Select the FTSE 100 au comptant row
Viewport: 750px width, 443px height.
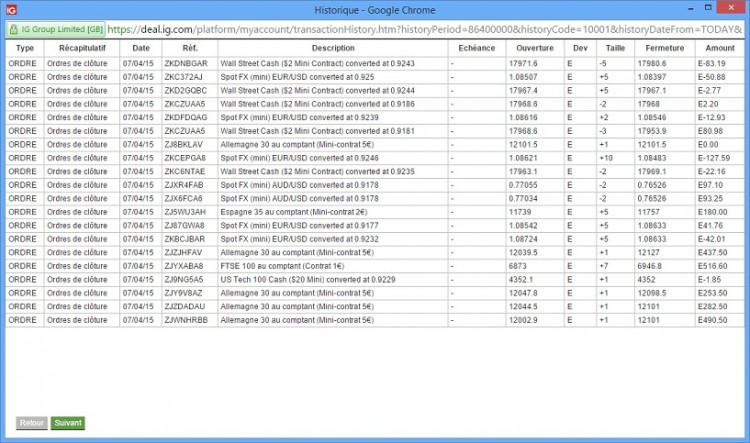click(375, 266)
